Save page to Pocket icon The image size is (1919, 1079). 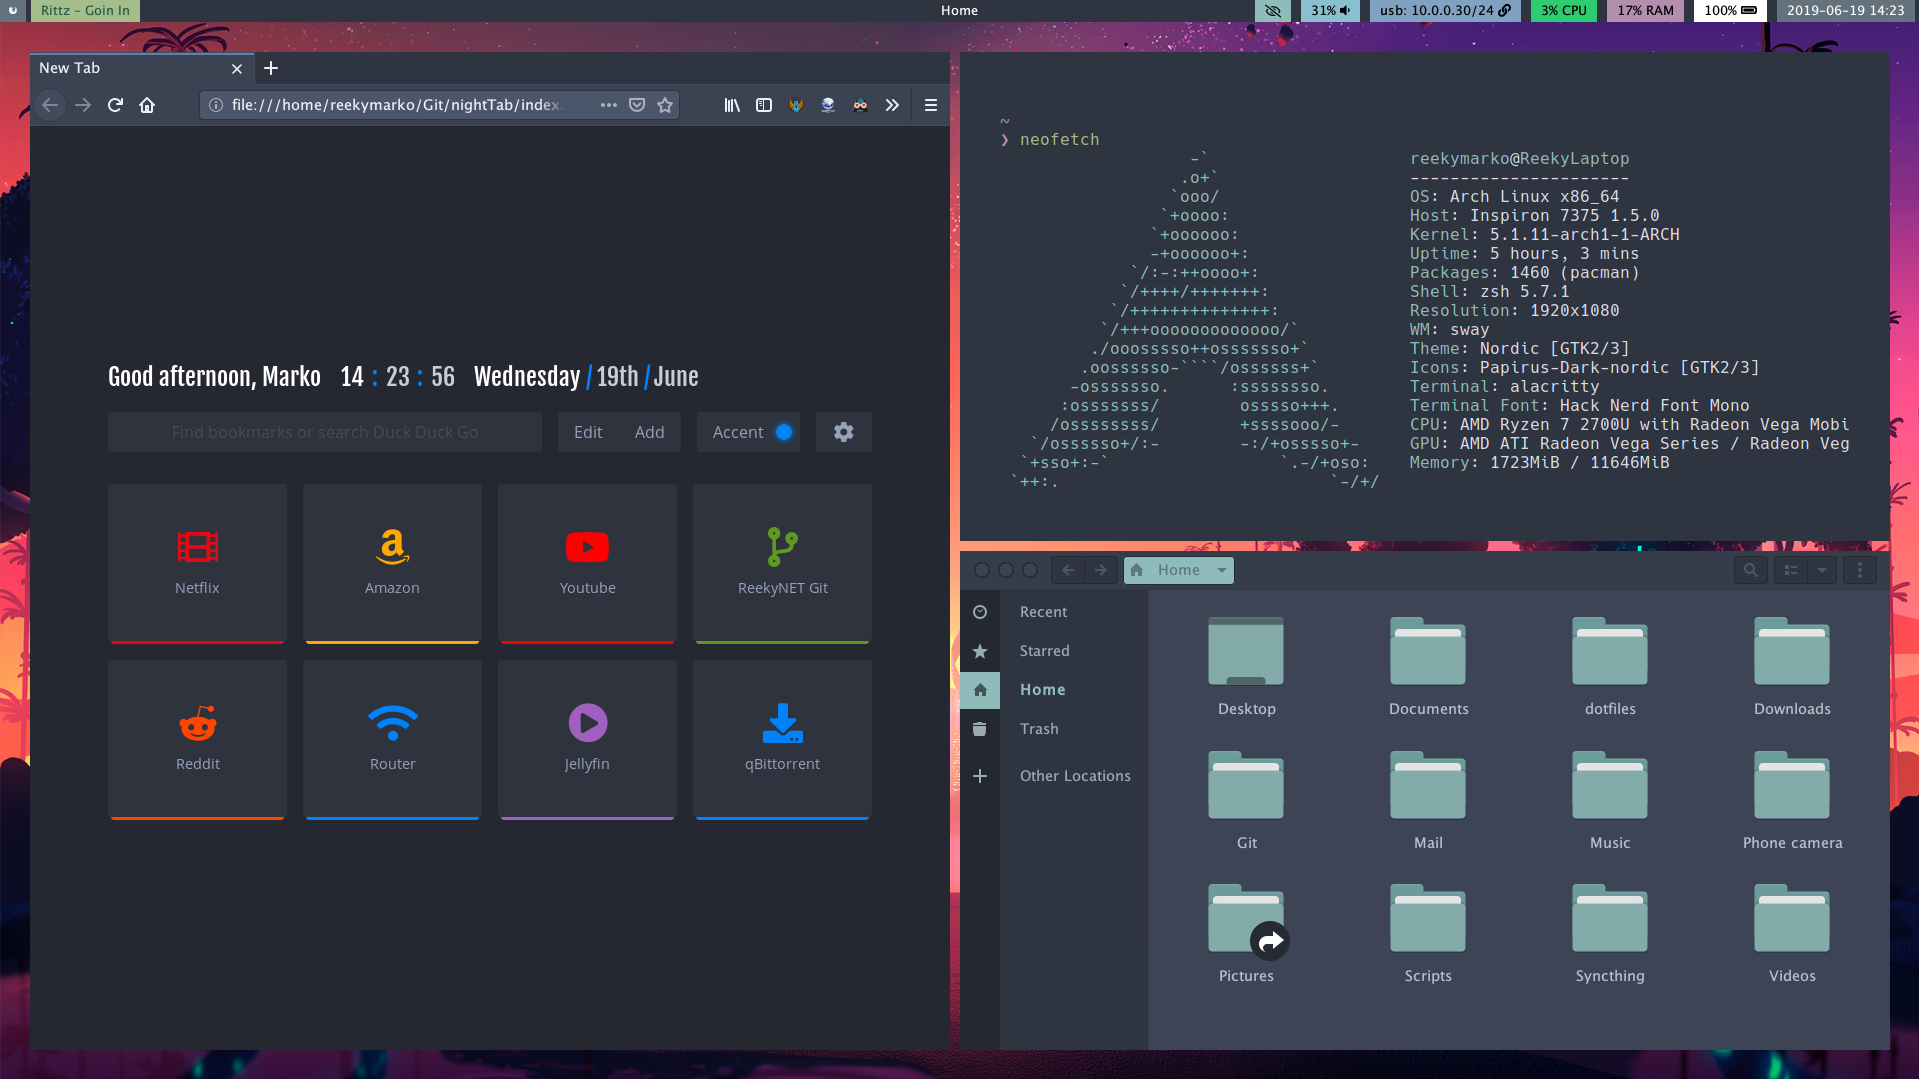[637, 105]
